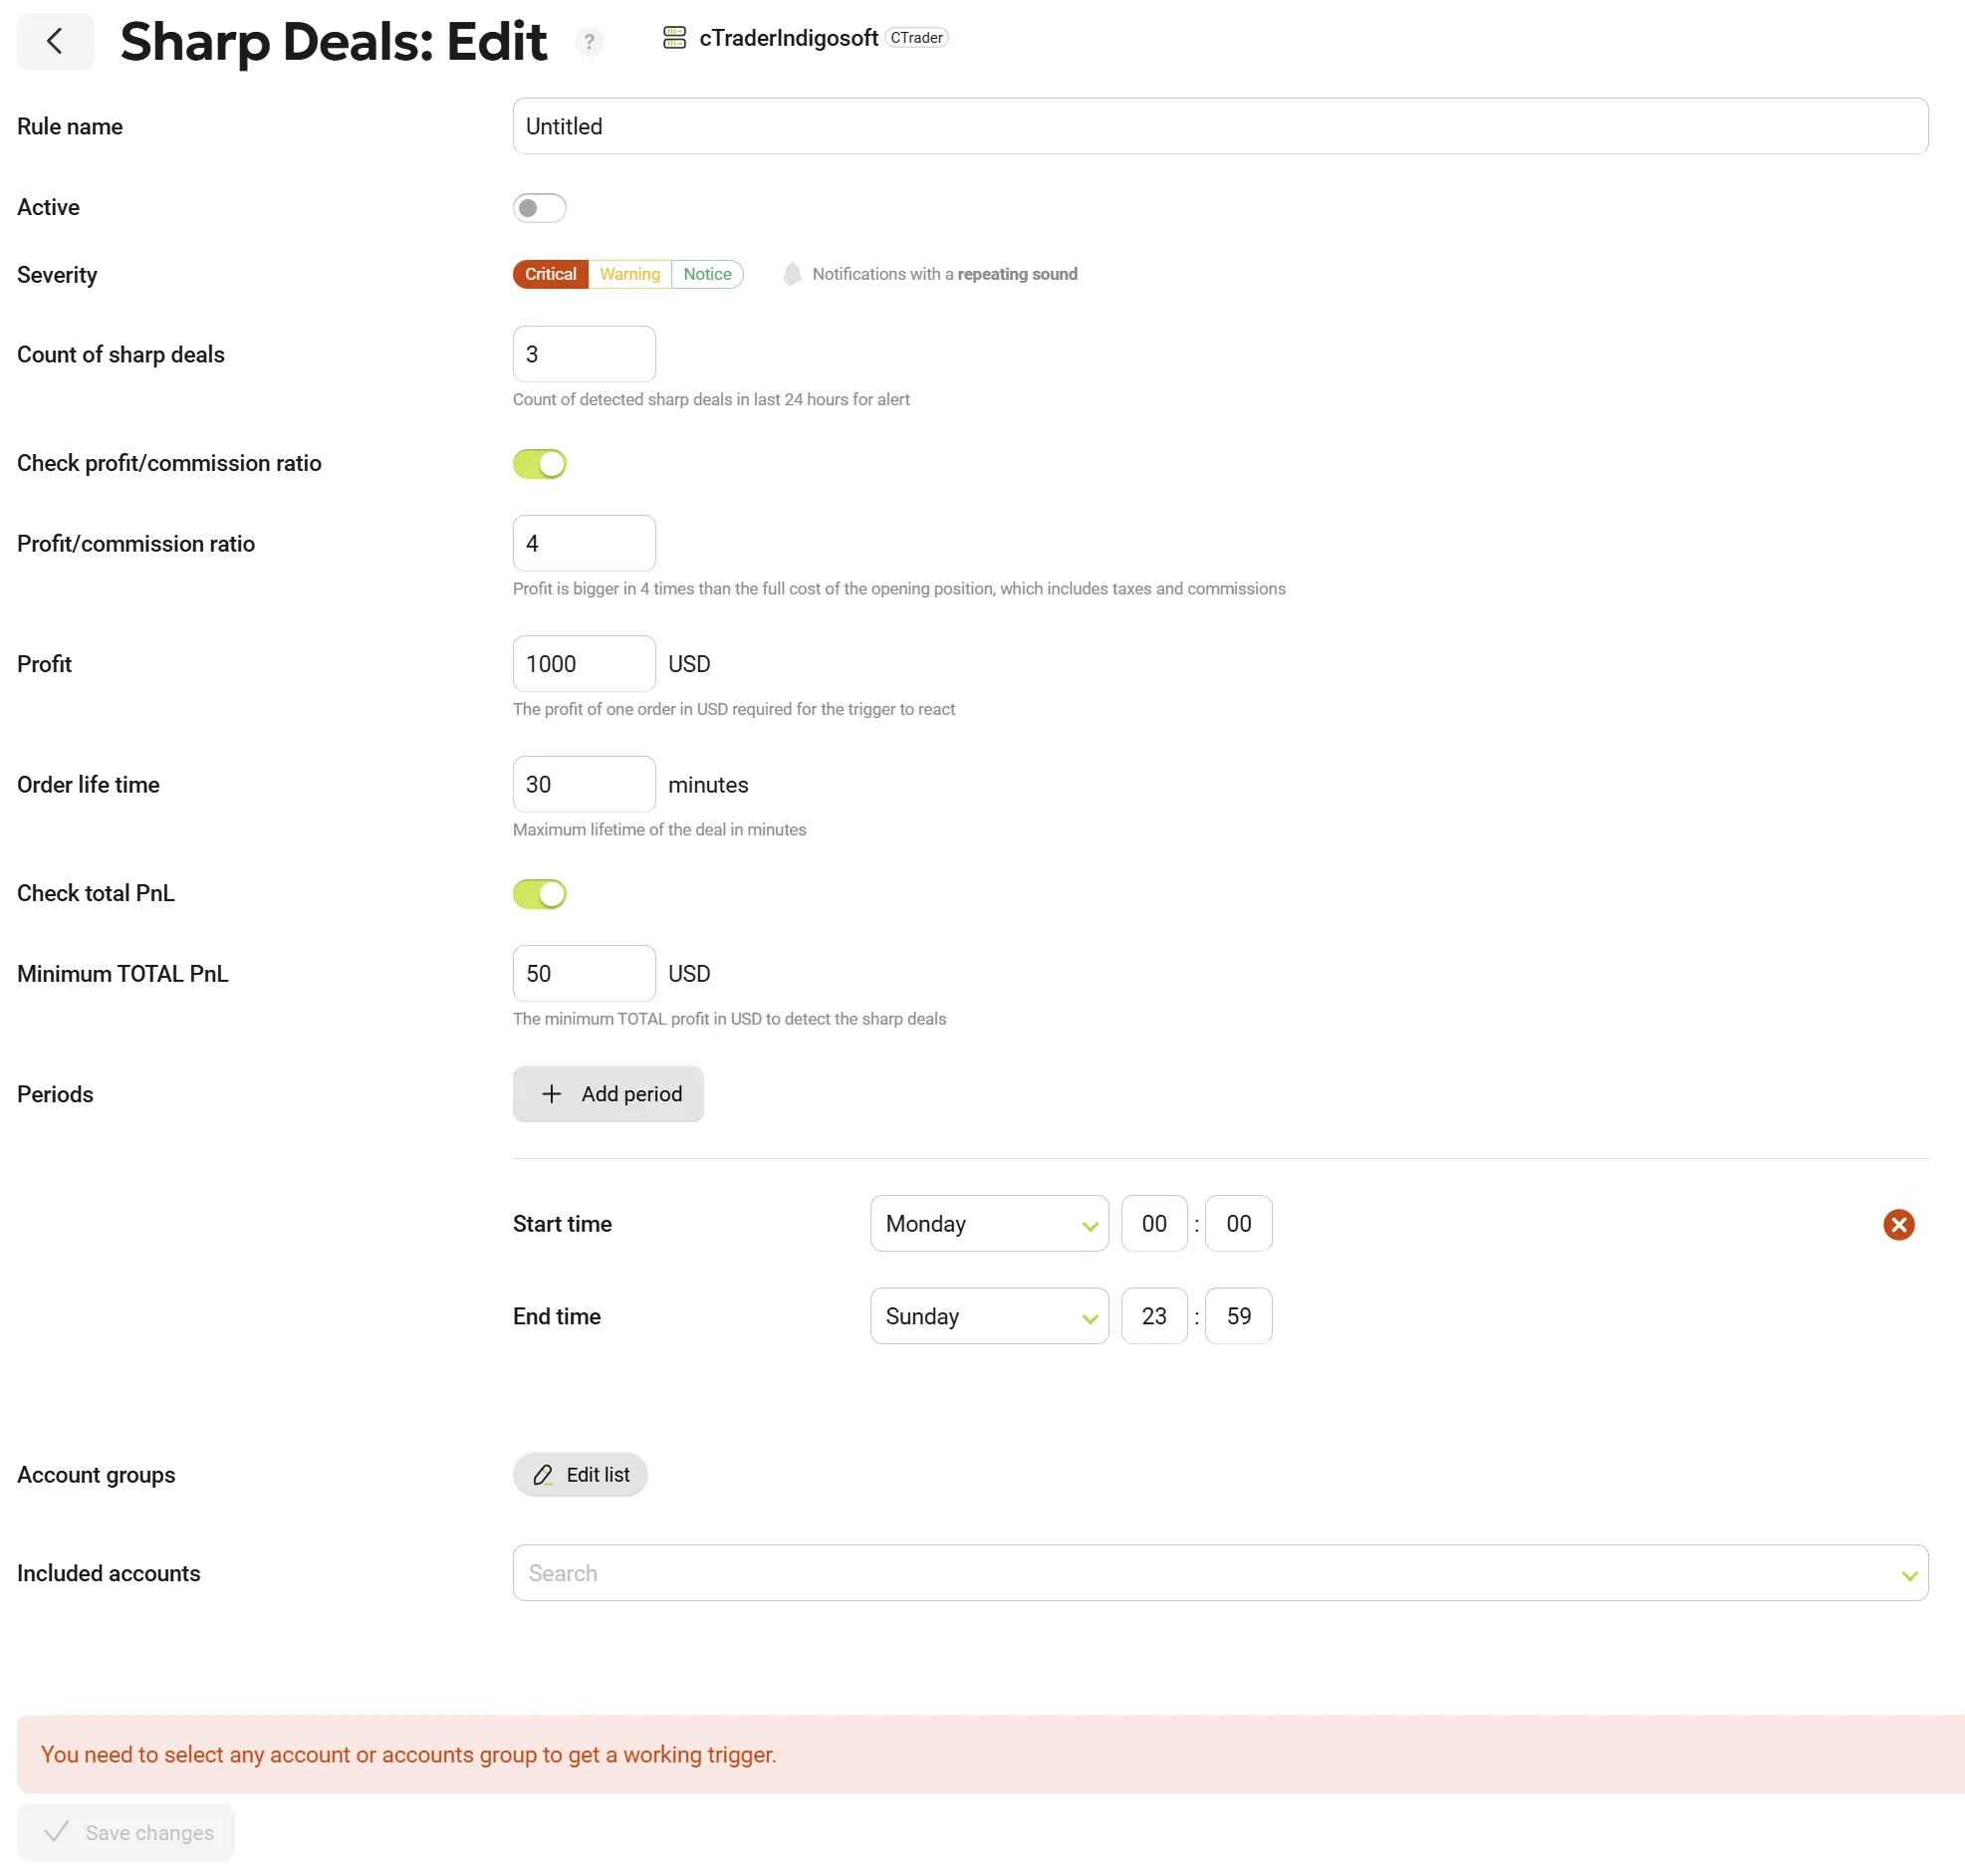
Task: Select Notice severity level
Action: (707, 274)
